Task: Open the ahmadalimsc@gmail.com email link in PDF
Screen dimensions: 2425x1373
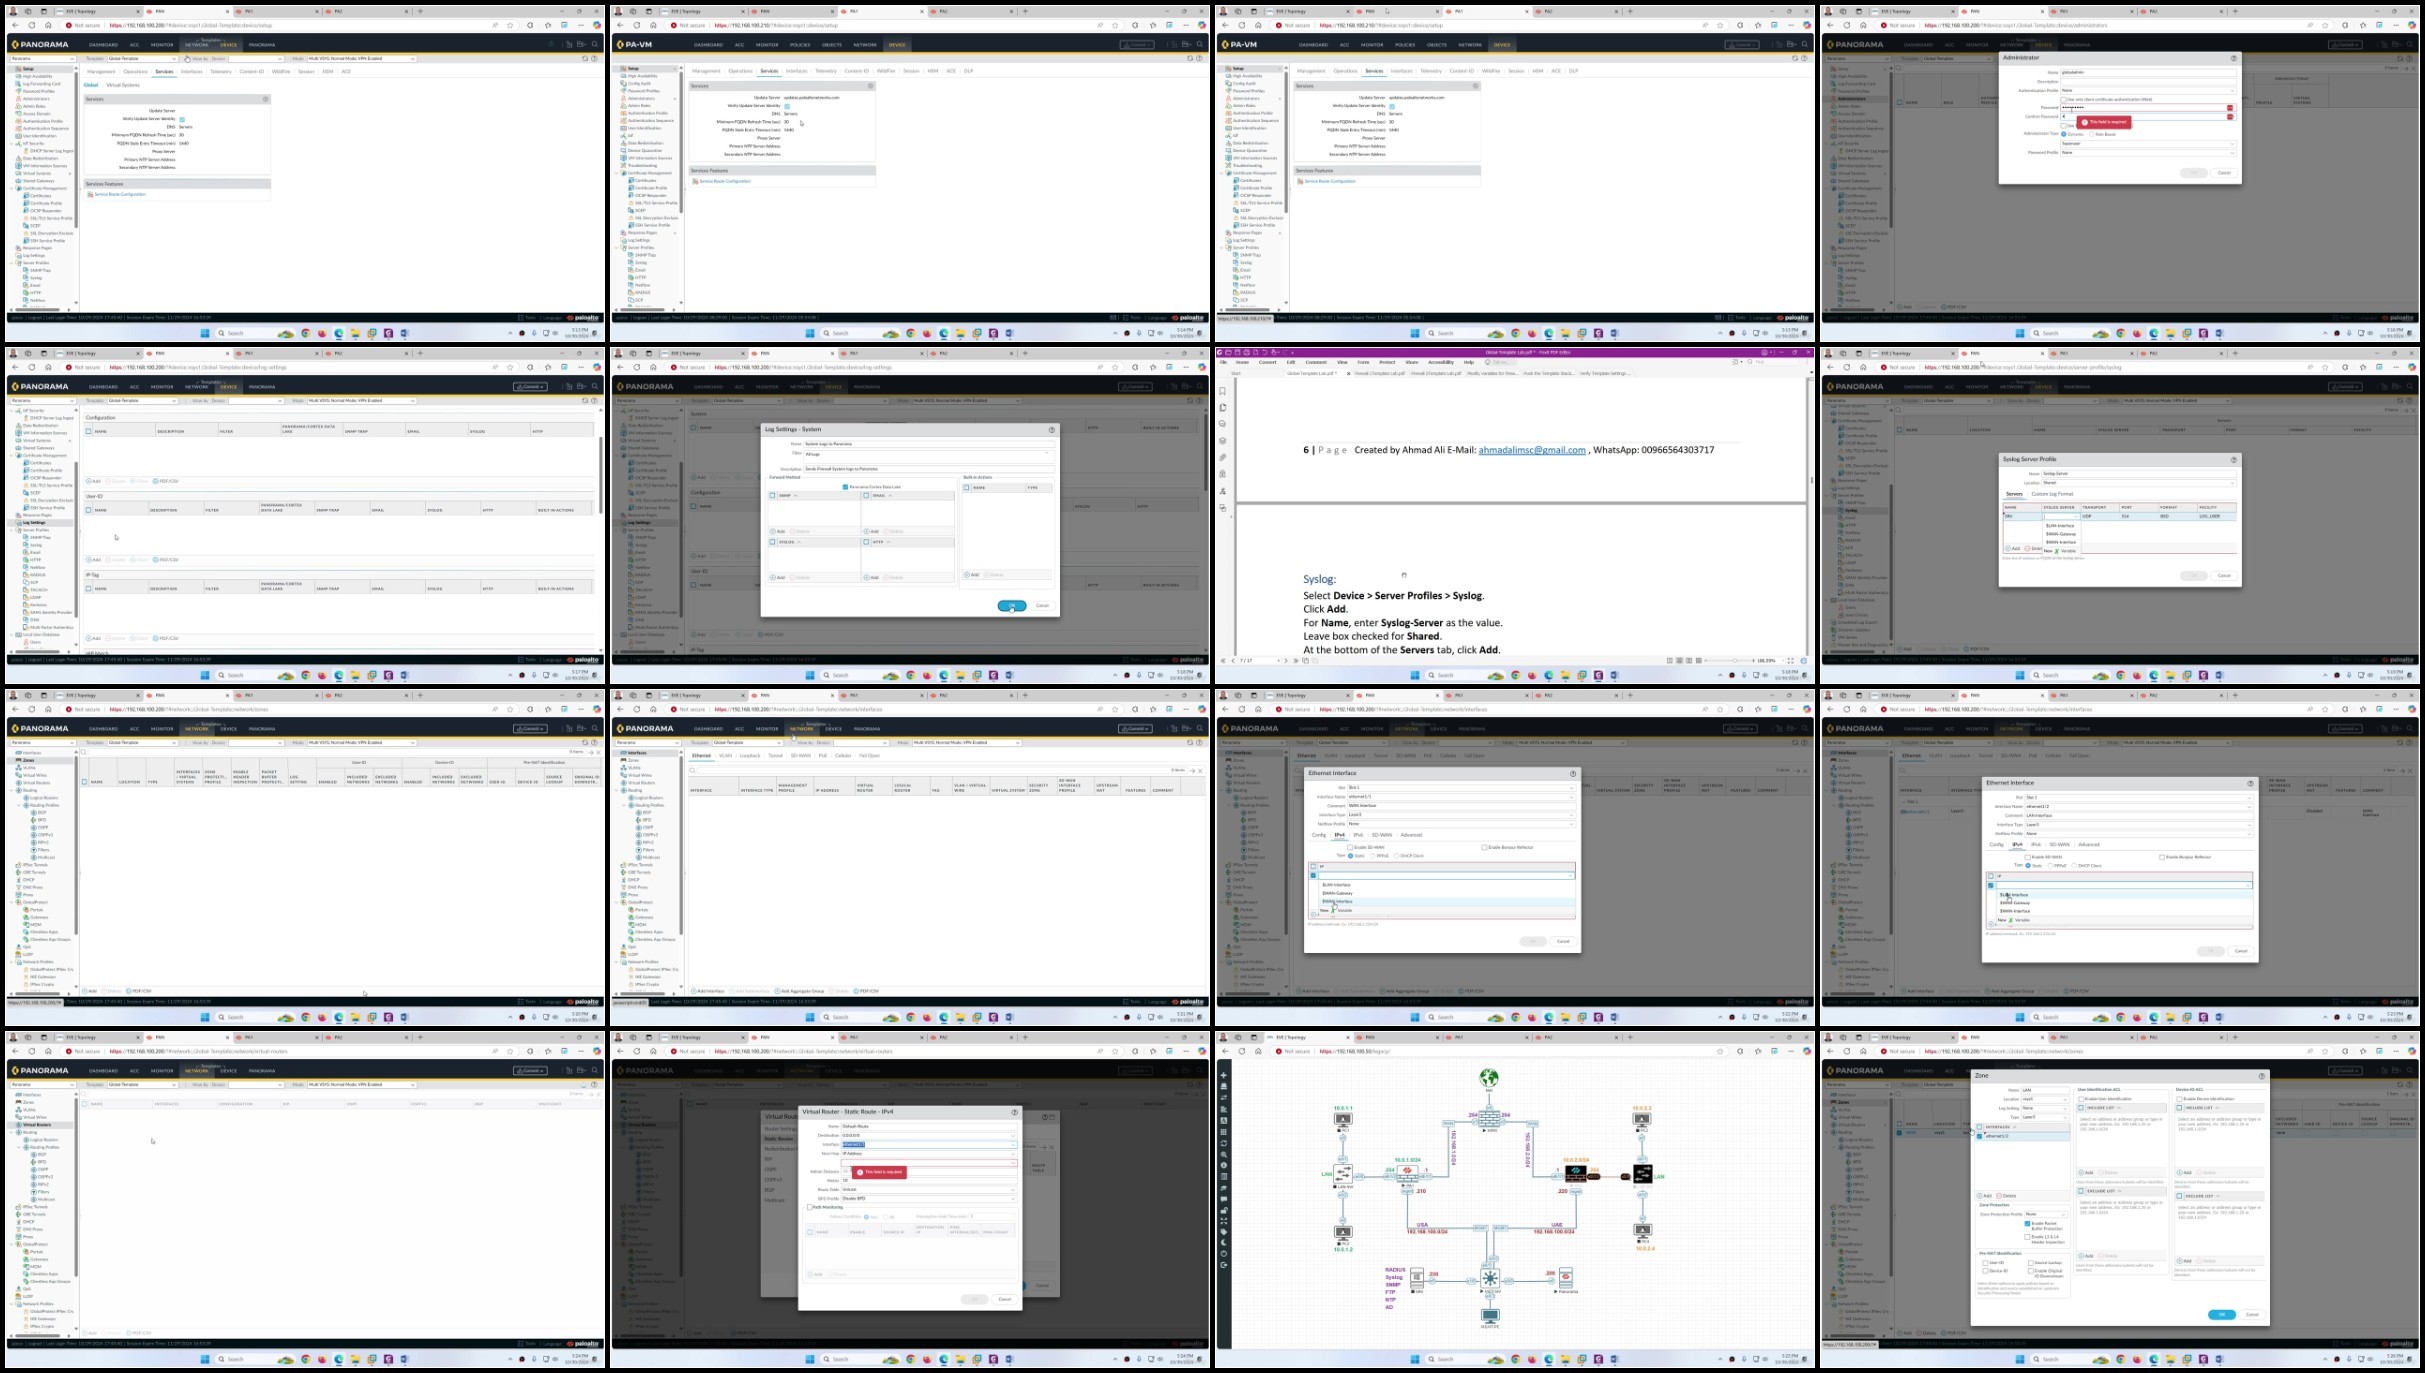Action: coord(1531,450)
